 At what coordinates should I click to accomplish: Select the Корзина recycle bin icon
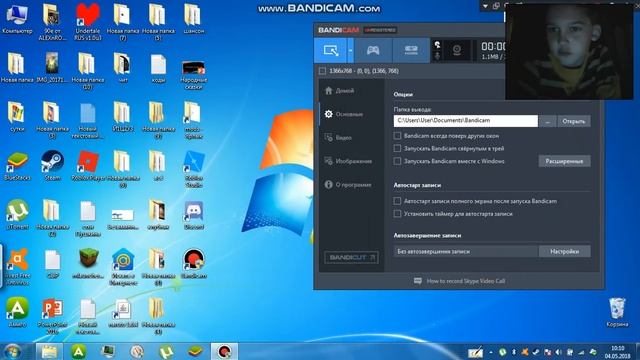[617, 313]
